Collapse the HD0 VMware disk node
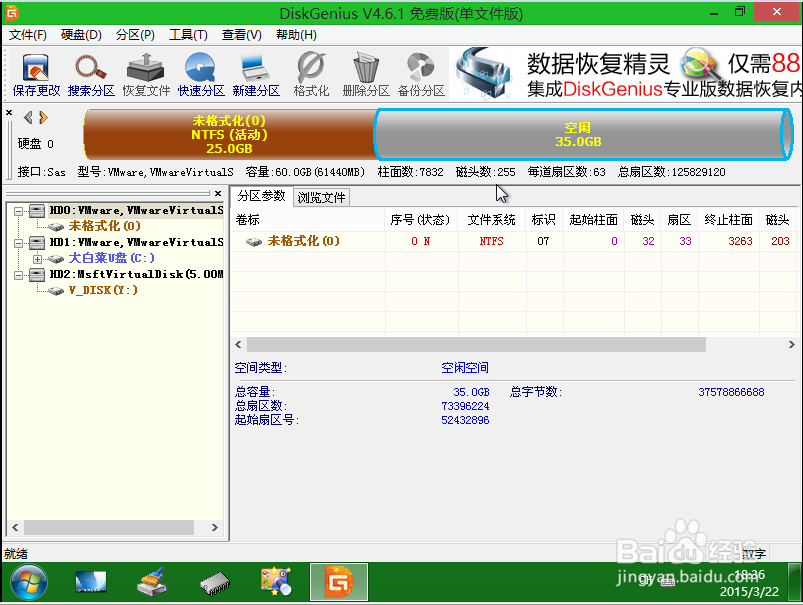 18,211
